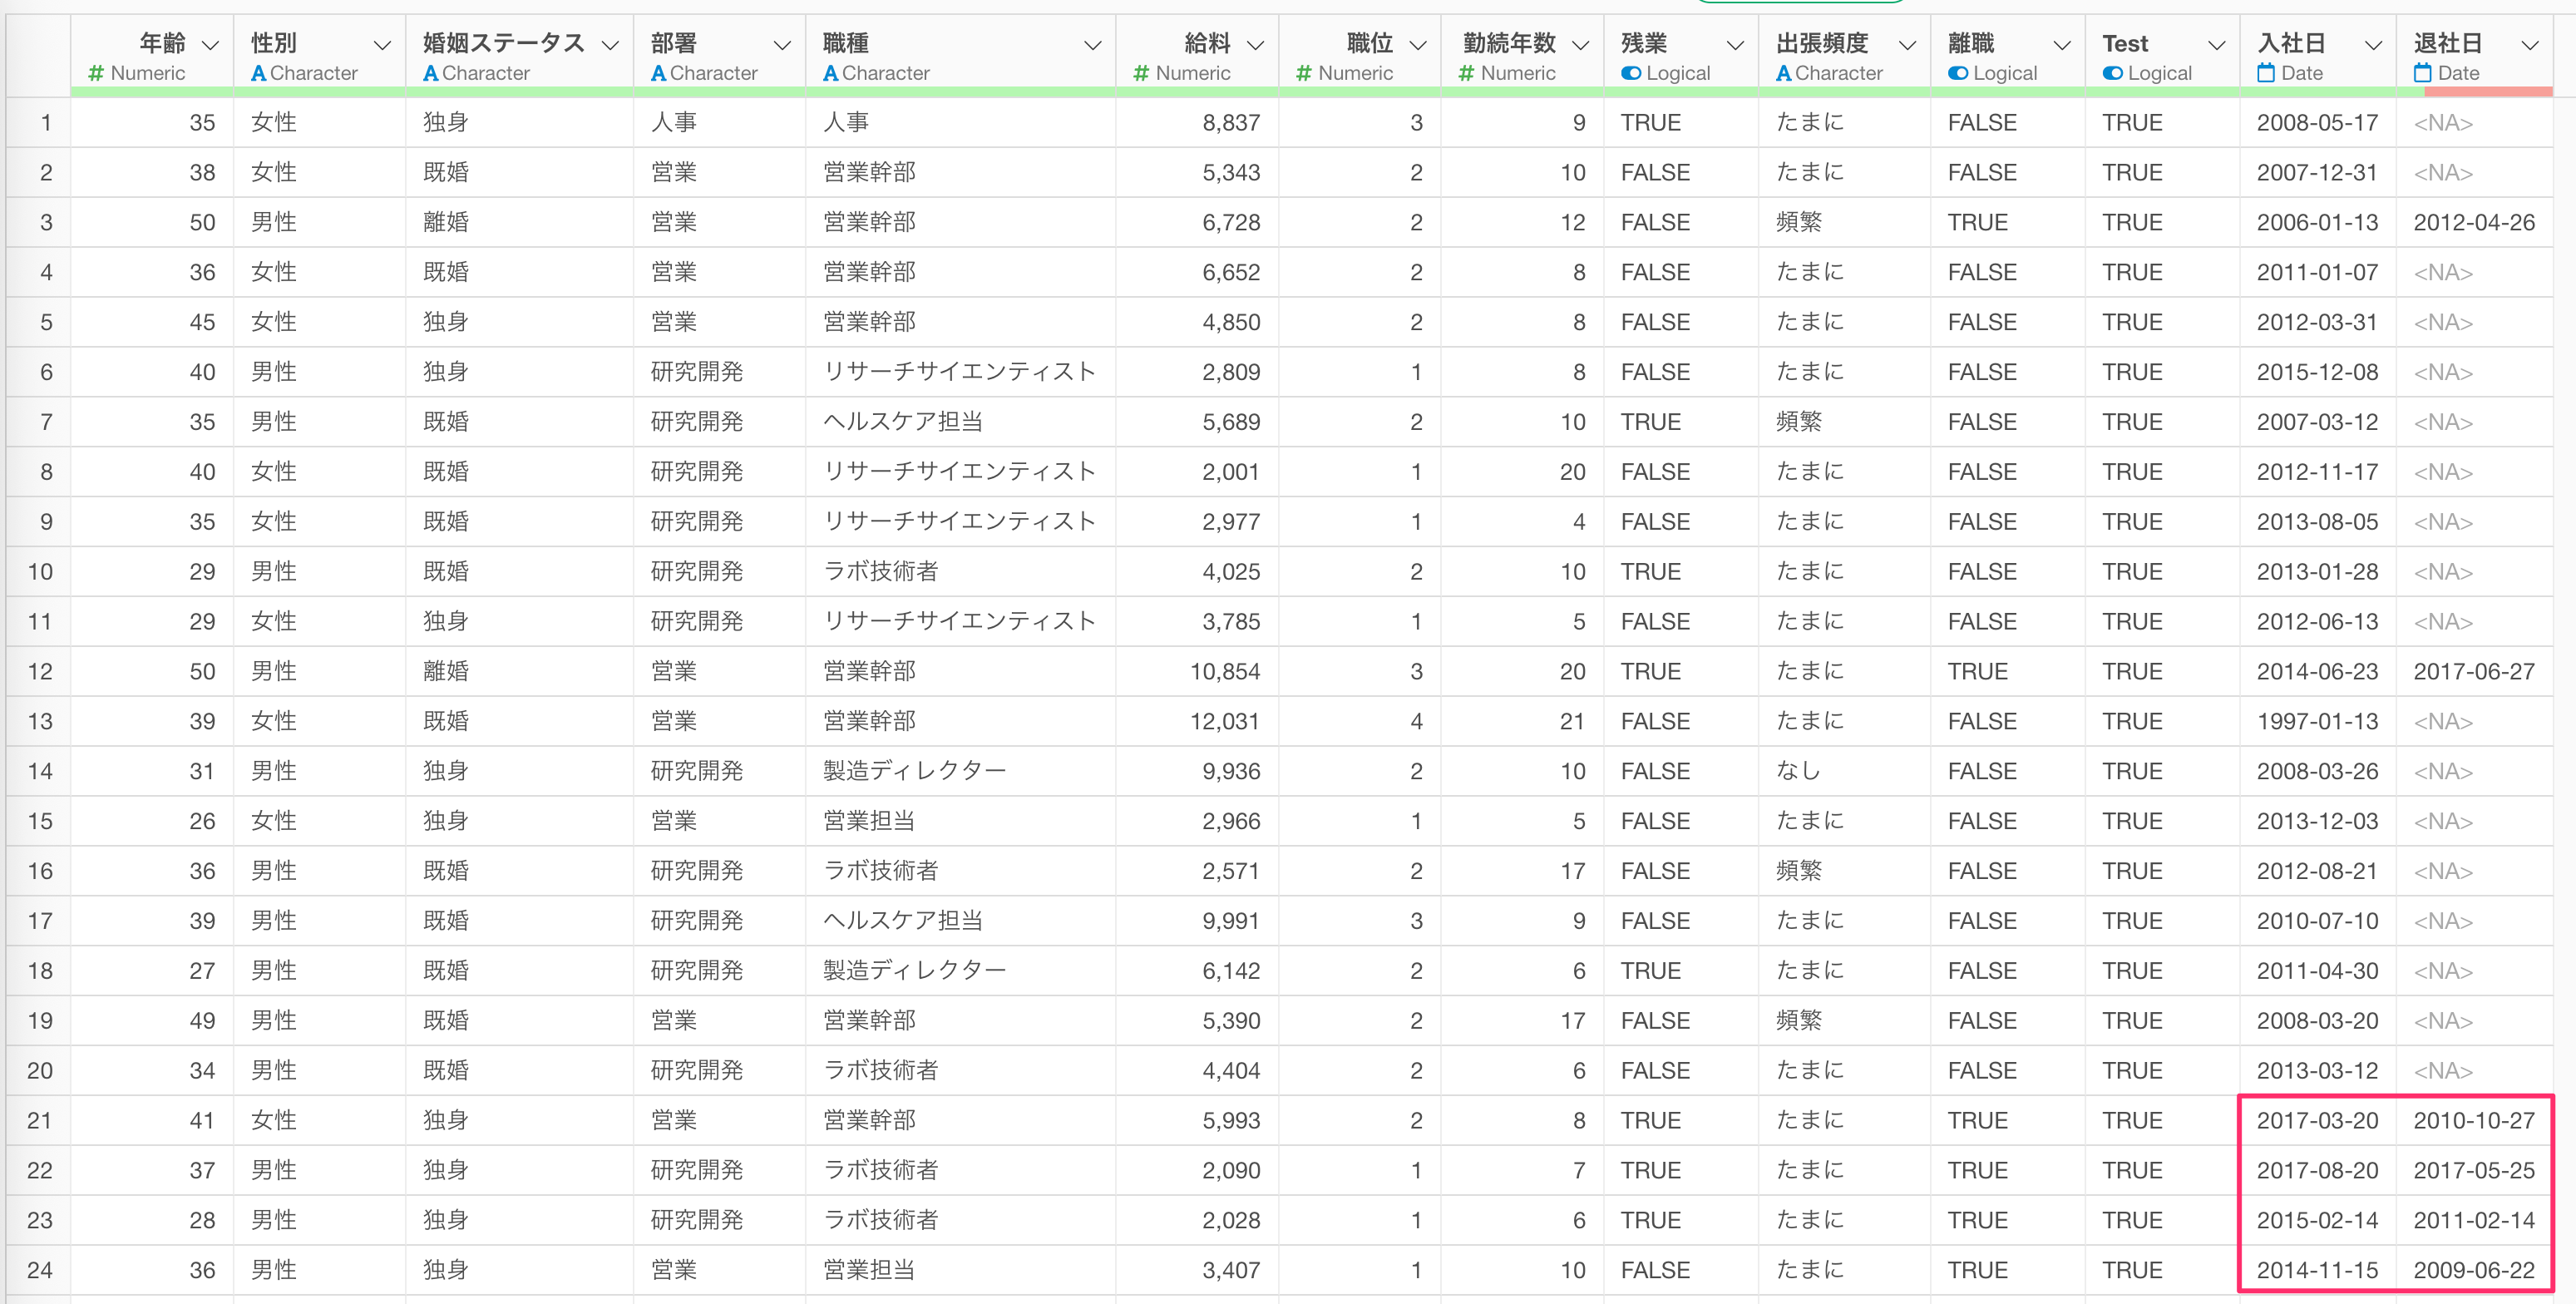Open the 年齢 column dropdown menu
The image size is (2576, 1304).
click(210, 45)
